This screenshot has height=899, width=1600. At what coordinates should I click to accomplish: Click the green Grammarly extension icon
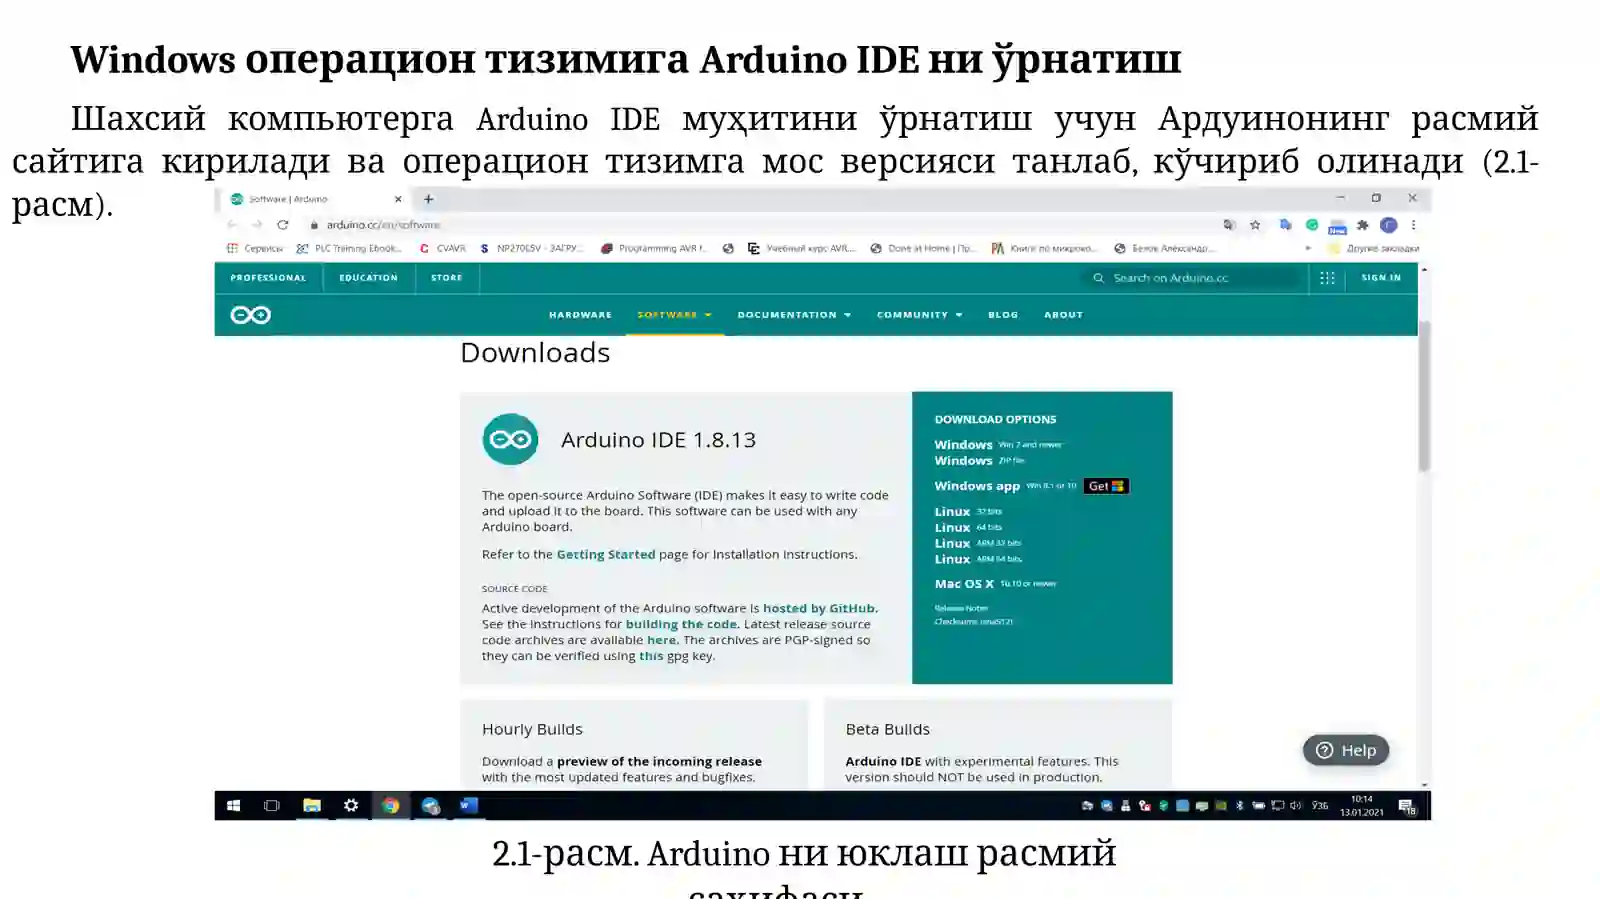pos(1312,225)
